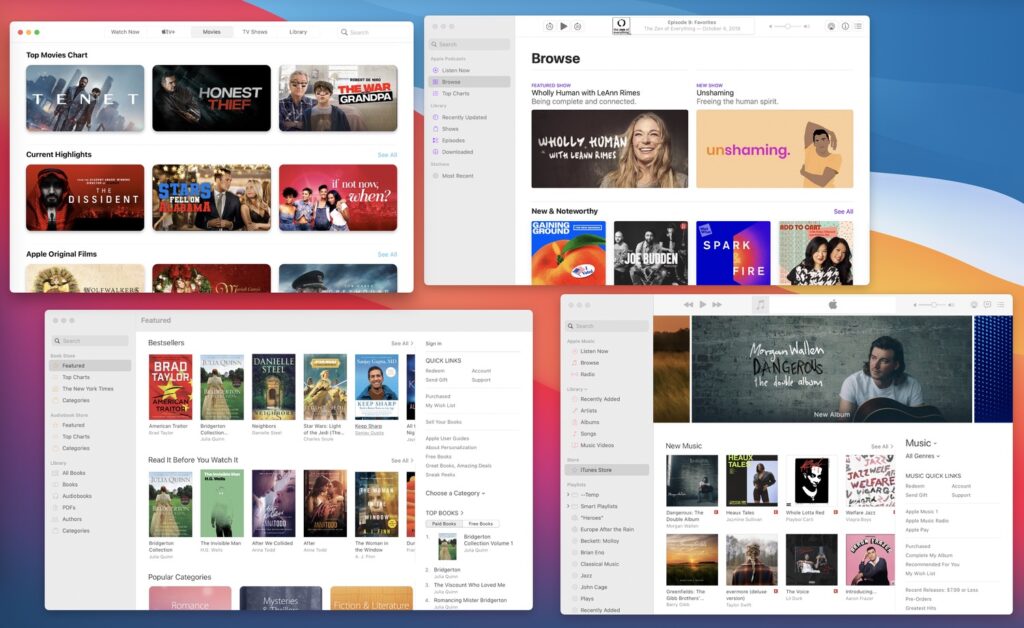Switch to TV Shows tab
The width and height of the screenshot is (1024, 628).
pos(255,32)
